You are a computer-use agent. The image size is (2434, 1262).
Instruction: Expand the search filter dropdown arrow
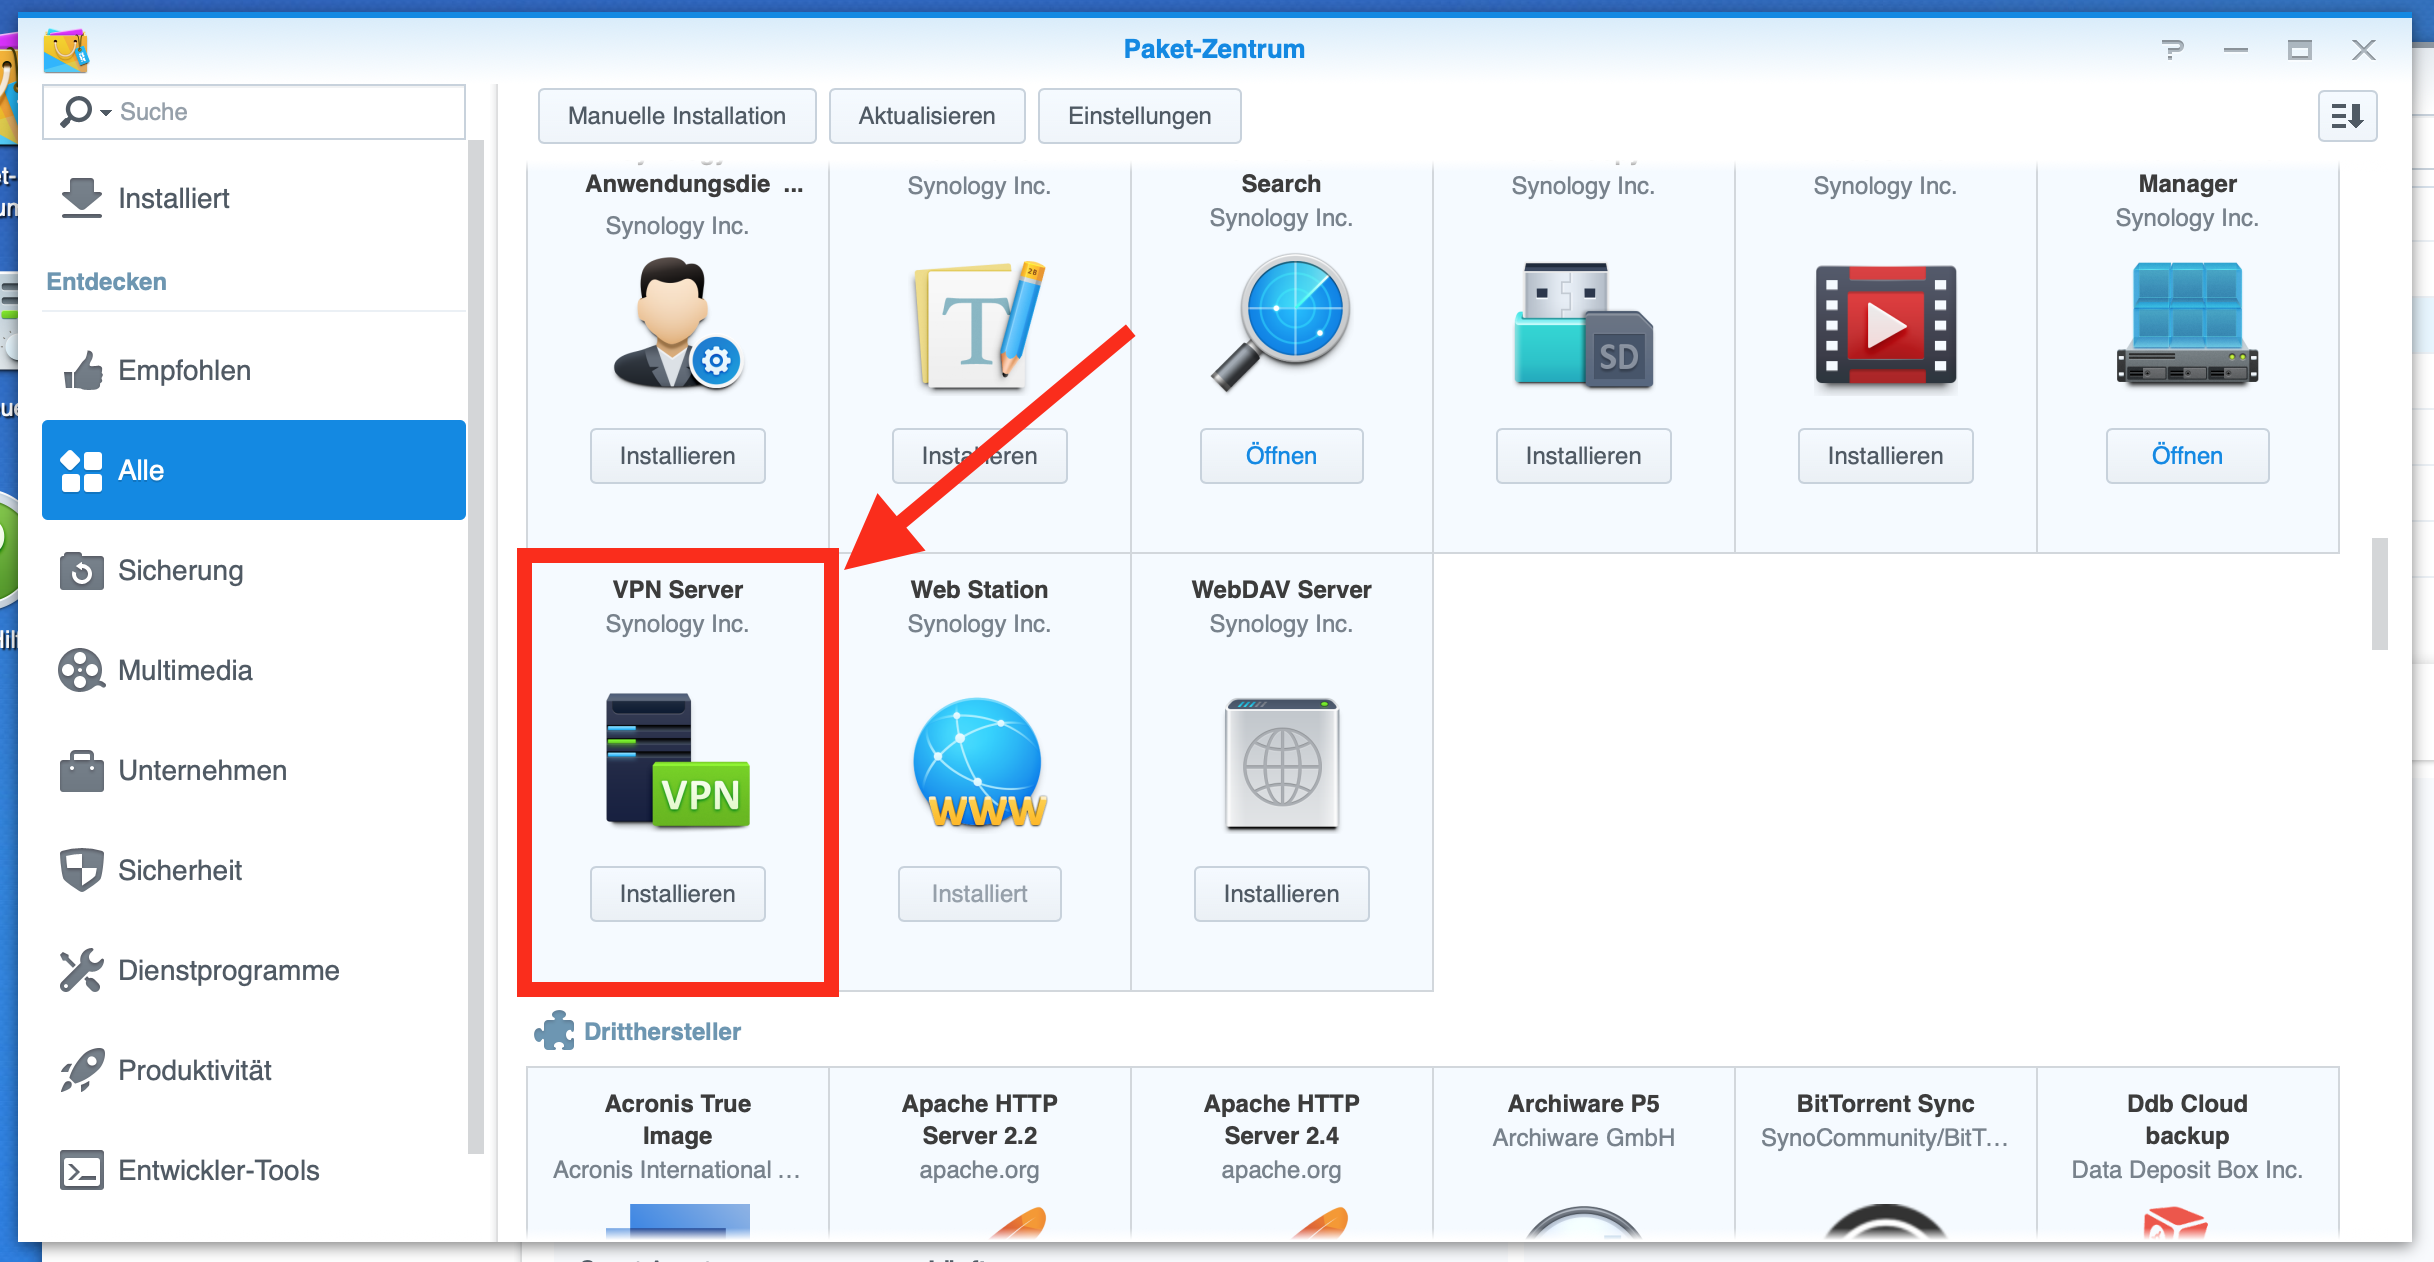[106, 113]
